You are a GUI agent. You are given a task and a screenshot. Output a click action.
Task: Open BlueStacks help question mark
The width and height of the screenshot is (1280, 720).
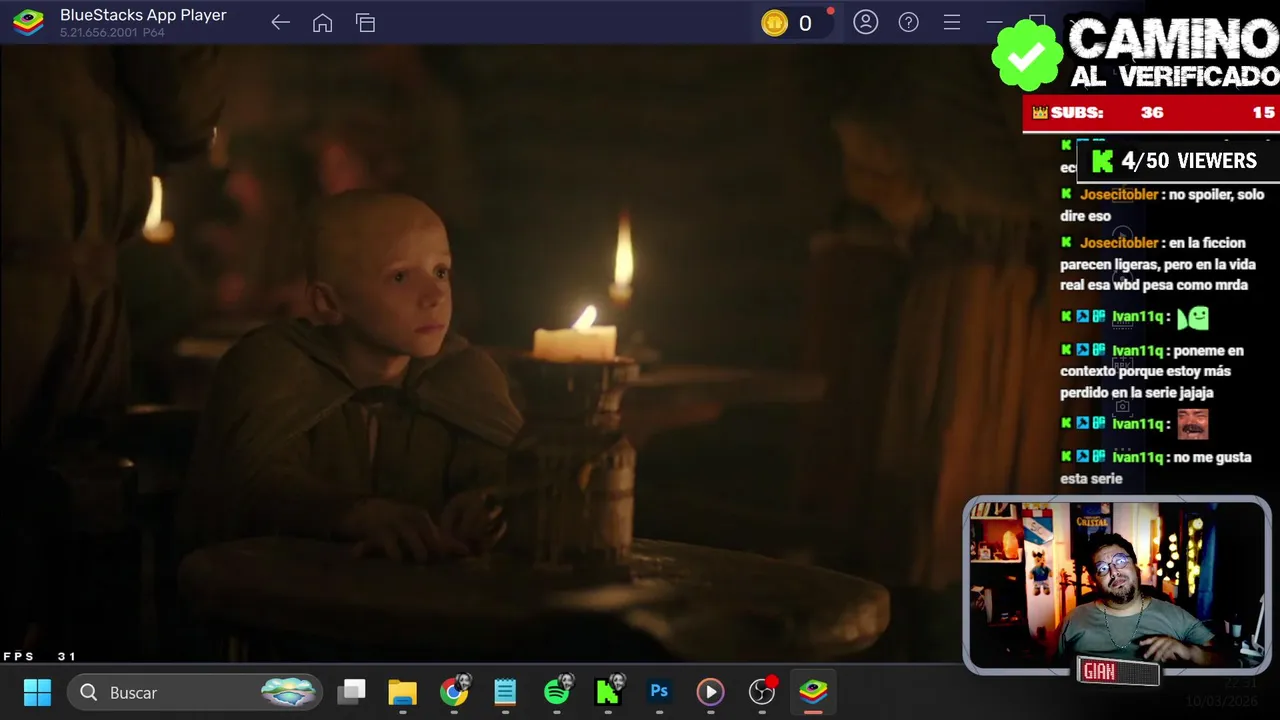pyautogui.click(x=908, y=22)
